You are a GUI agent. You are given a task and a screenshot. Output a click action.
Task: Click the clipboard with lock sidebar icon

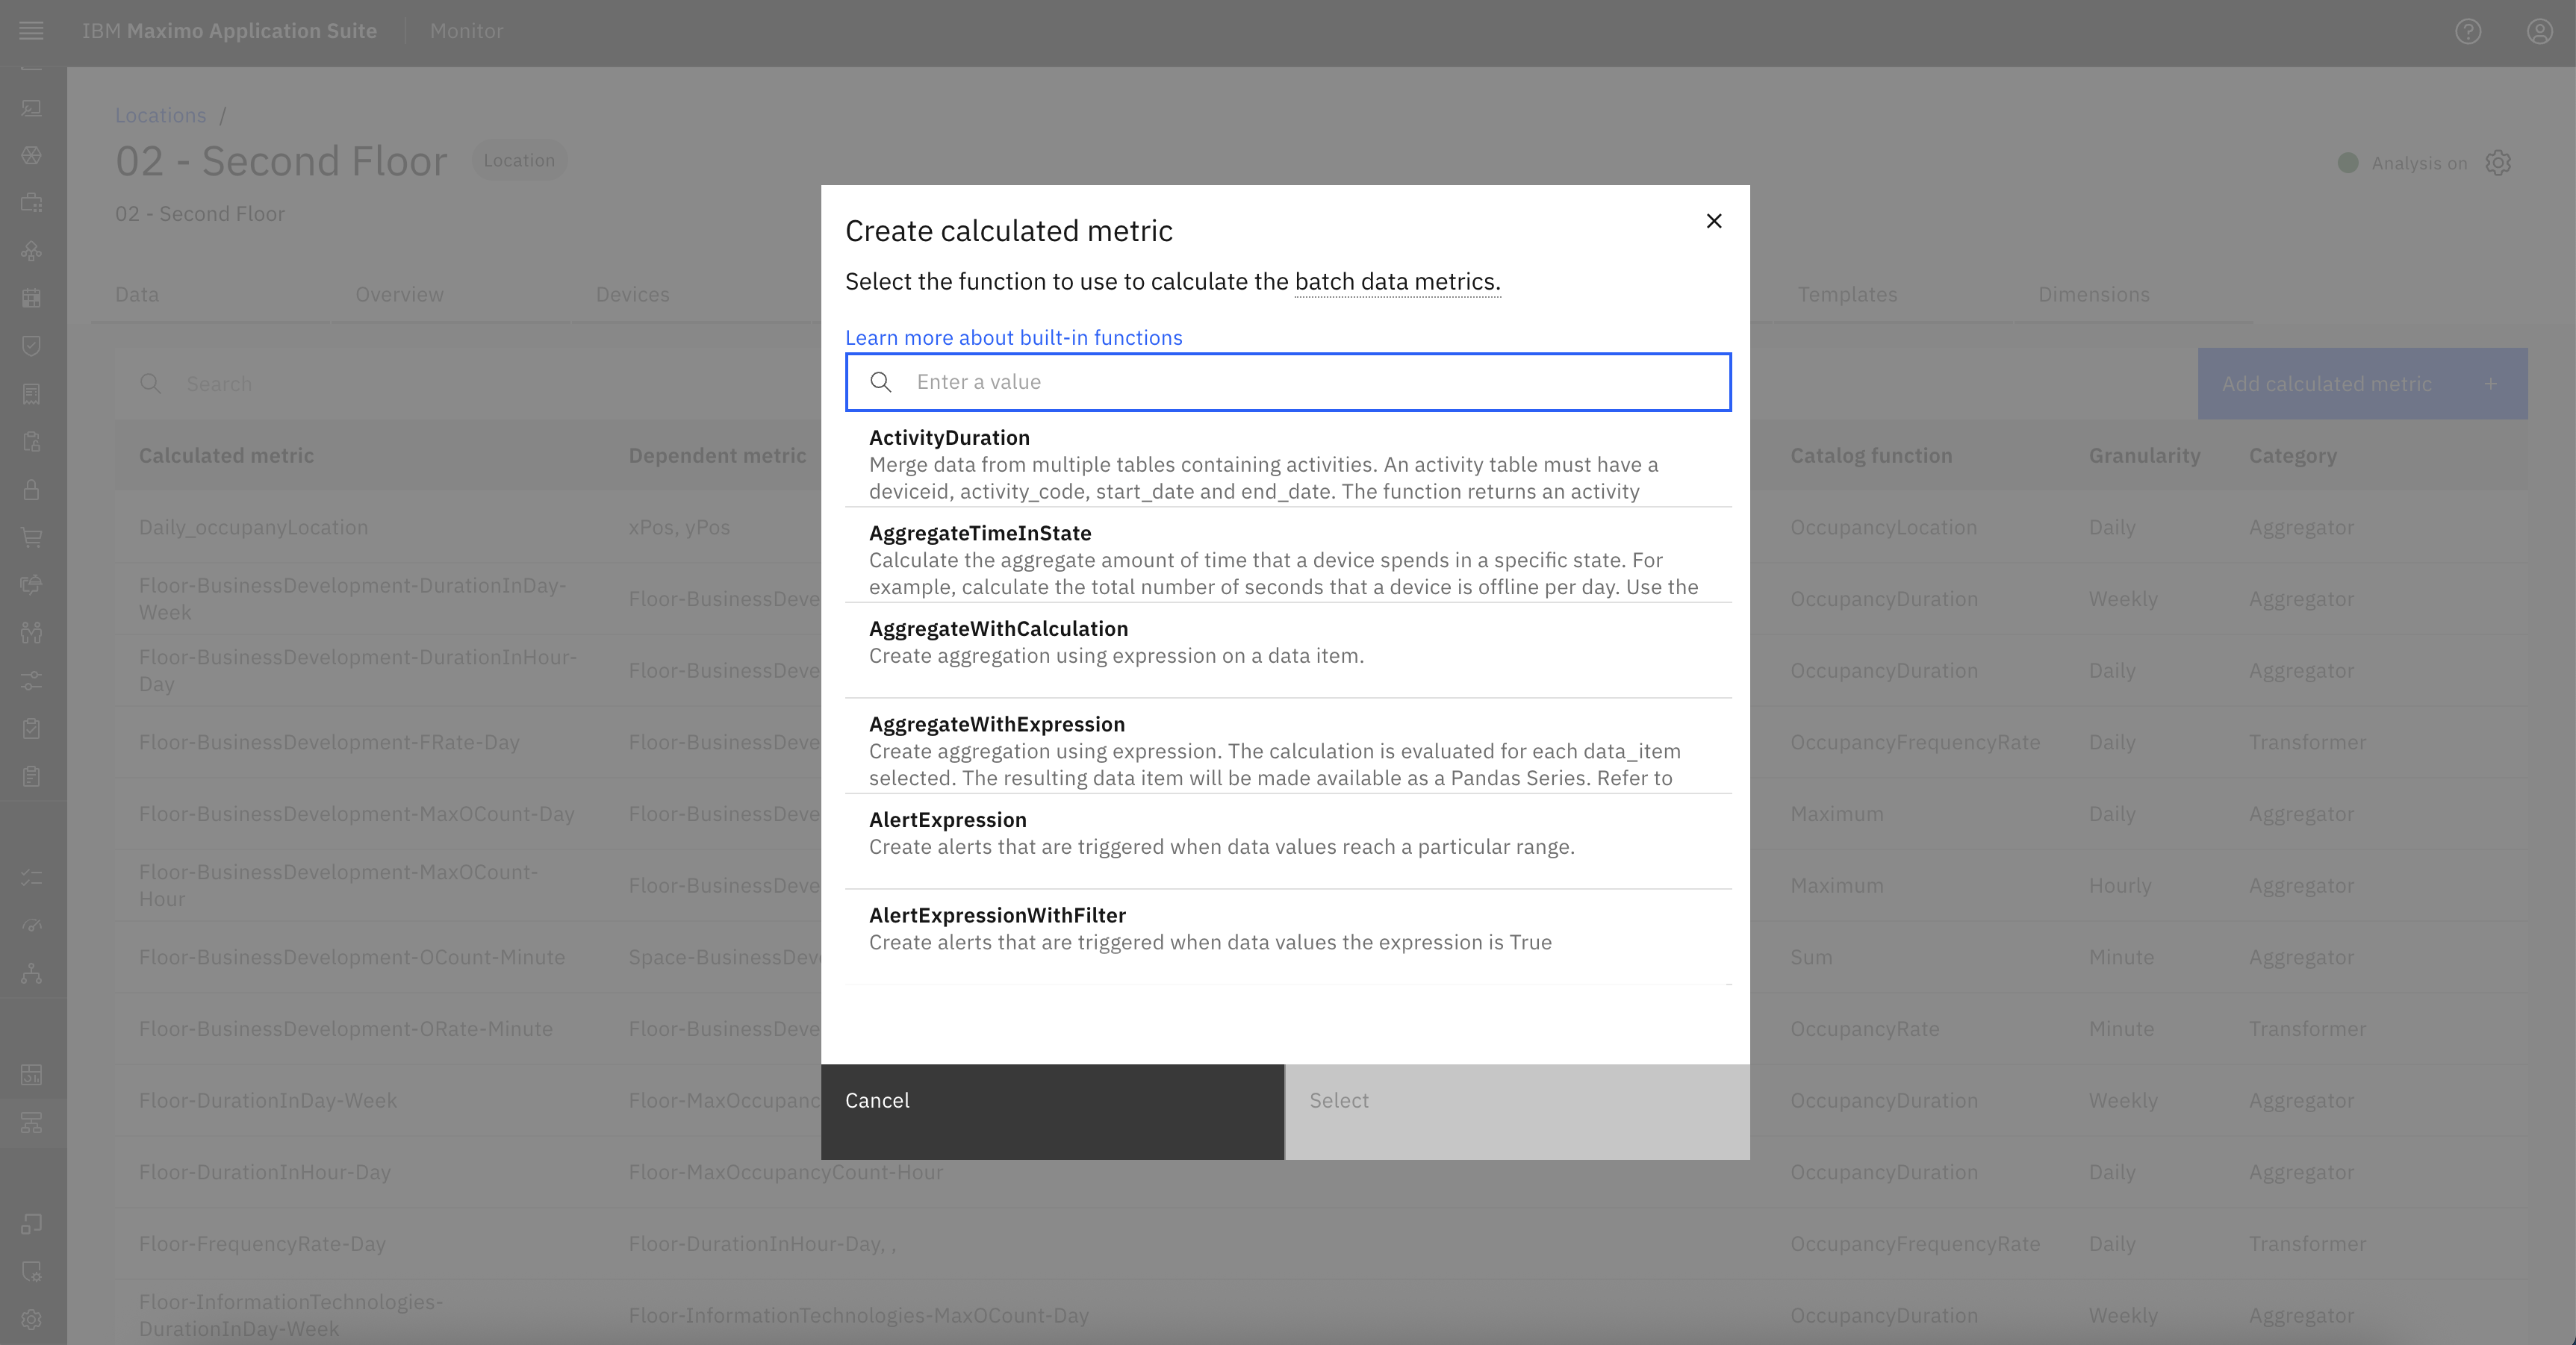pos(31,441)
